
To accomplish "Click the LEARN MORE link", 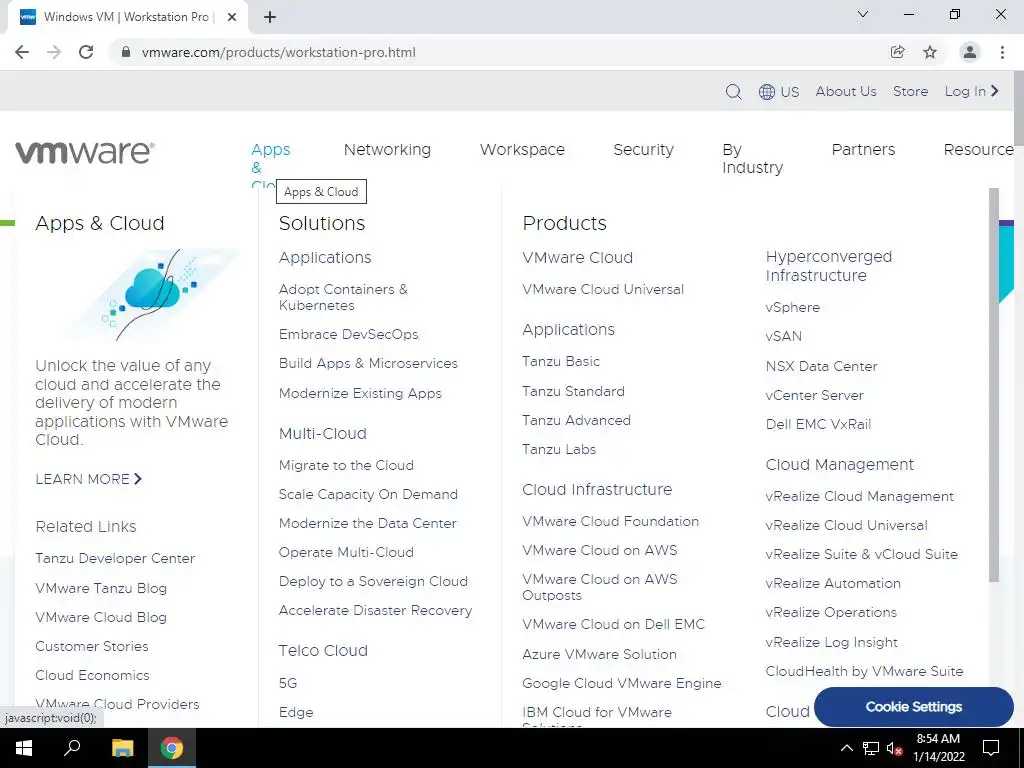I will coord(88,479).
